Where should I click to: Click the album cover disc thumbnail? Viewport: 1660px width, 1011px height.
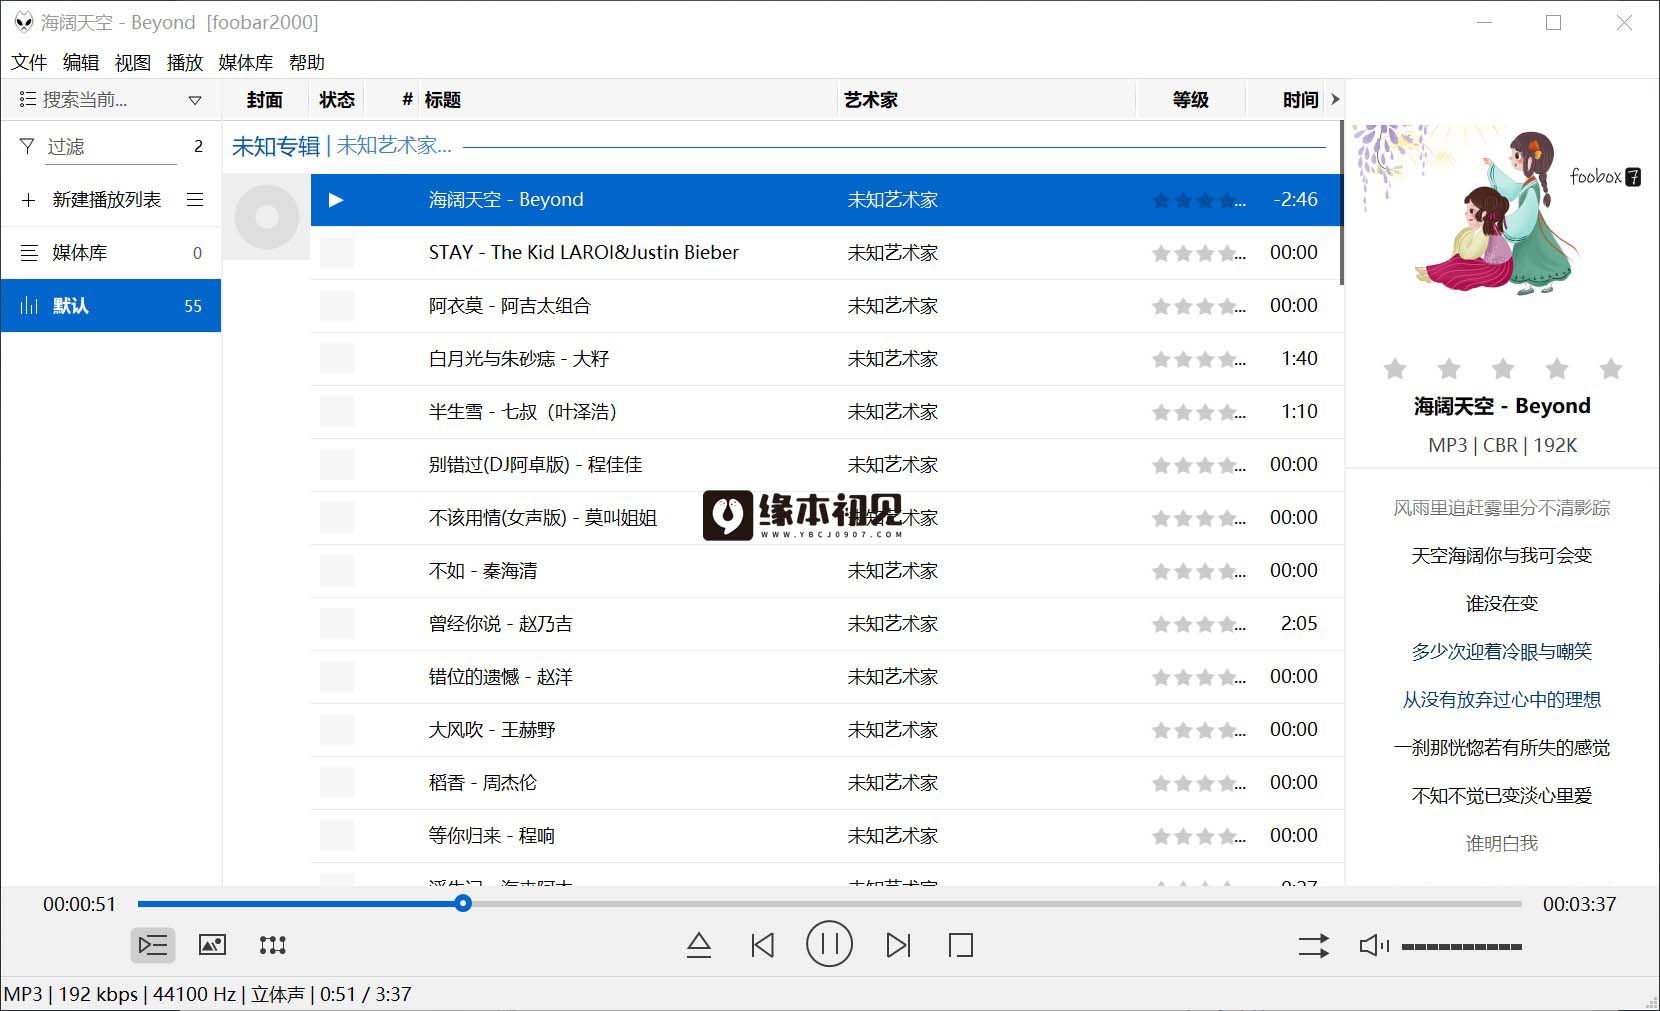(267, 217)
